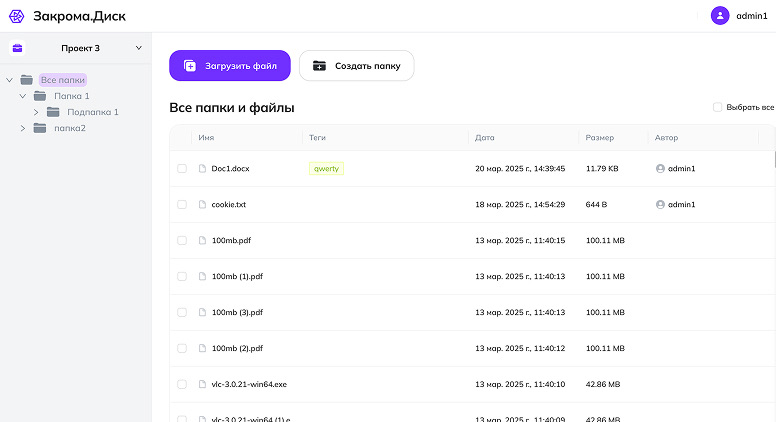Open the admin1 account name
The image size is (776, 422).
coord(752,16)
